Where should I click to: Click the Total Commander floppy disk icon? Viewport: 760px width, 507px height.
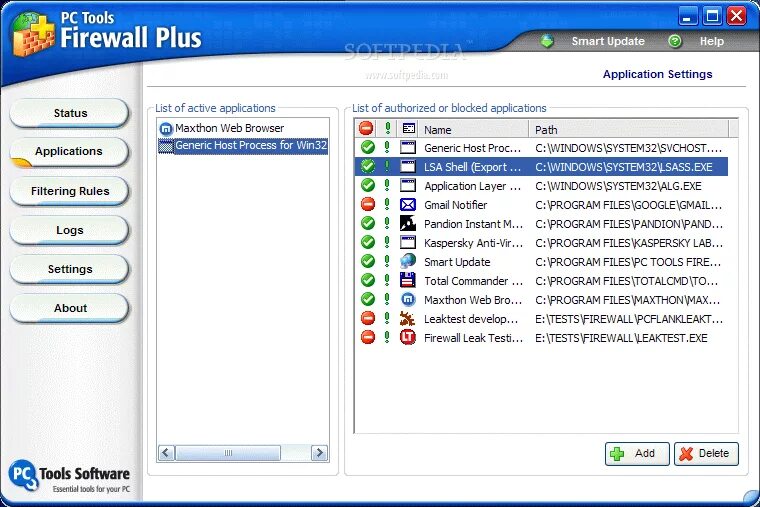click(x=408, y=280)
